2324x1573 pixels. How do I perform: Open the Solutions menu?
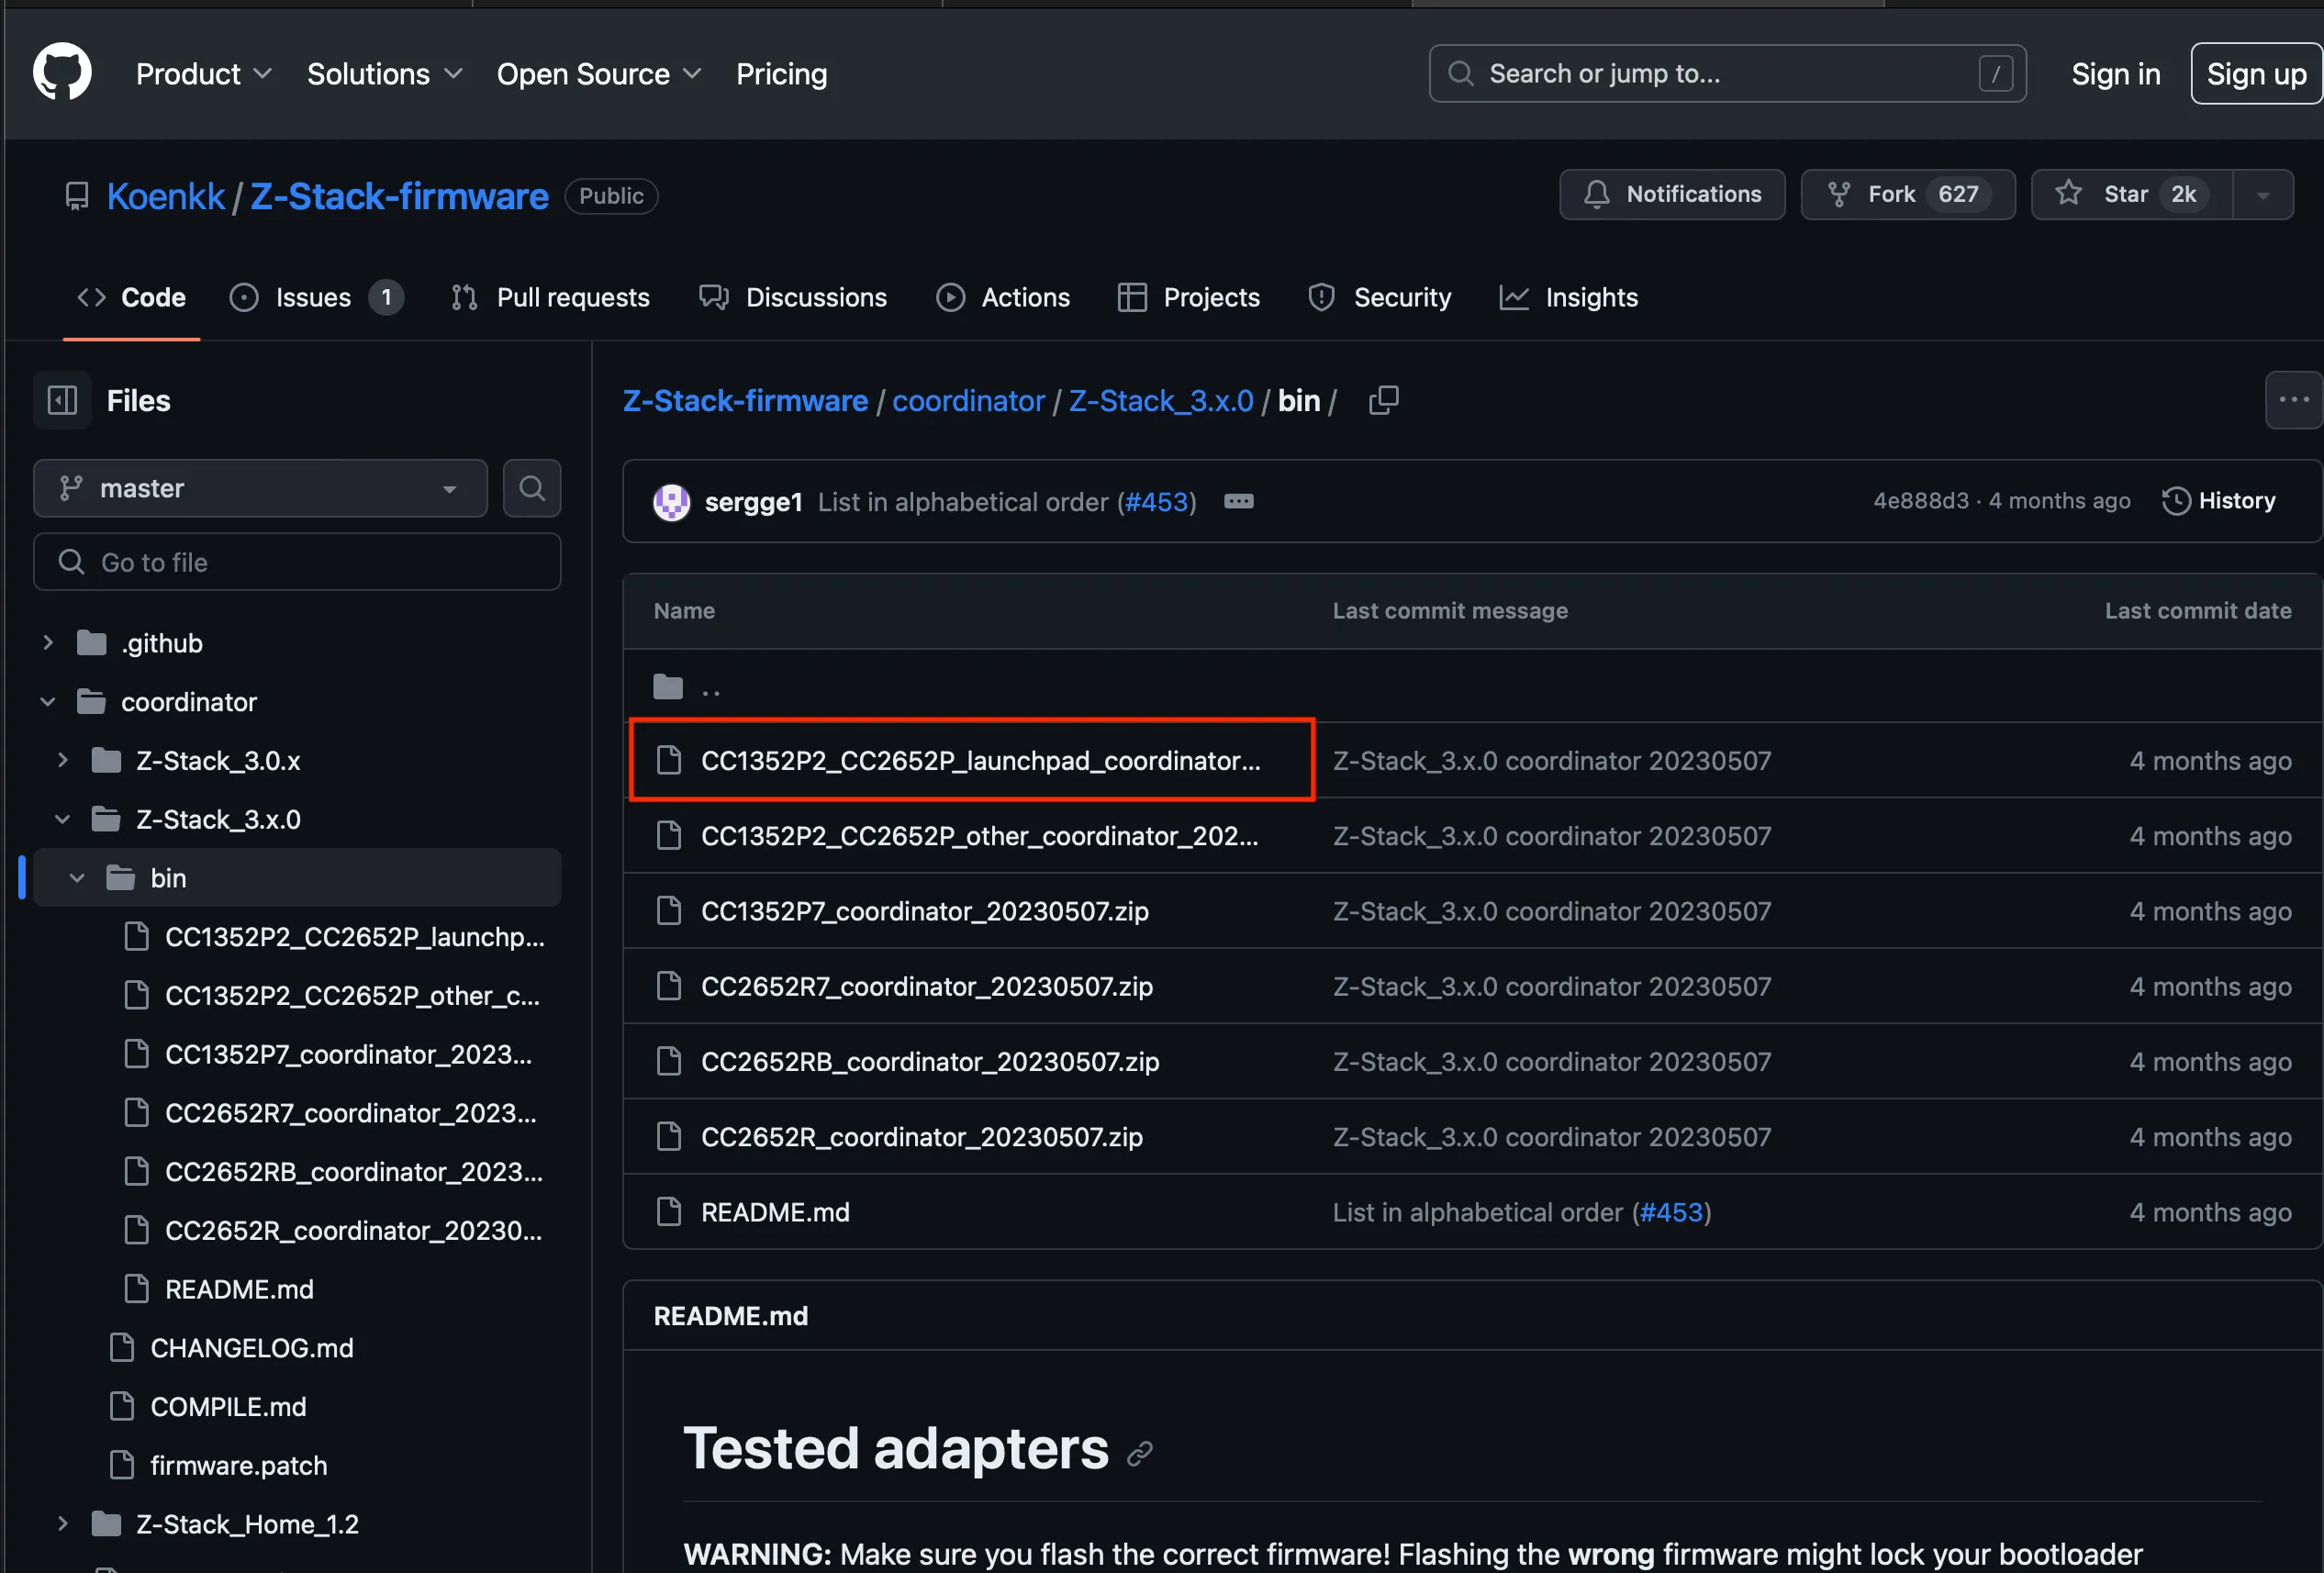pyautogui.click(x=385, y=74)
